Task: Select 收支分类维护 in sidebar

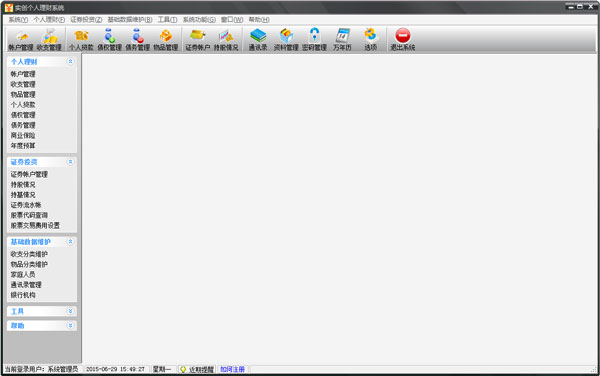Action: pos(29,254)
